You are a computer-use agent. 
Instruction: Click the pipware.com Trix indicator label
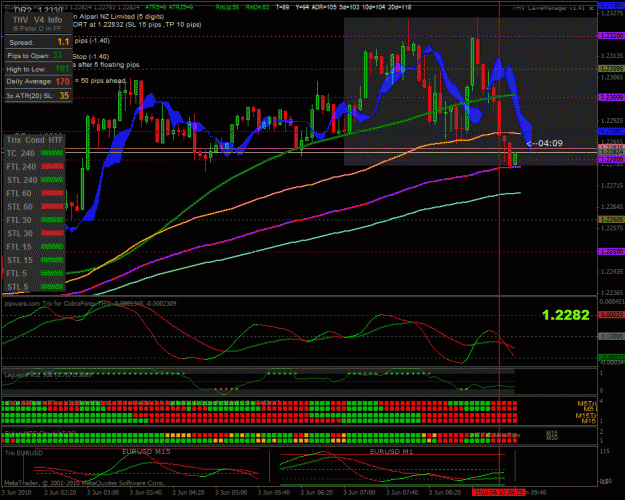tap(90, 303)
